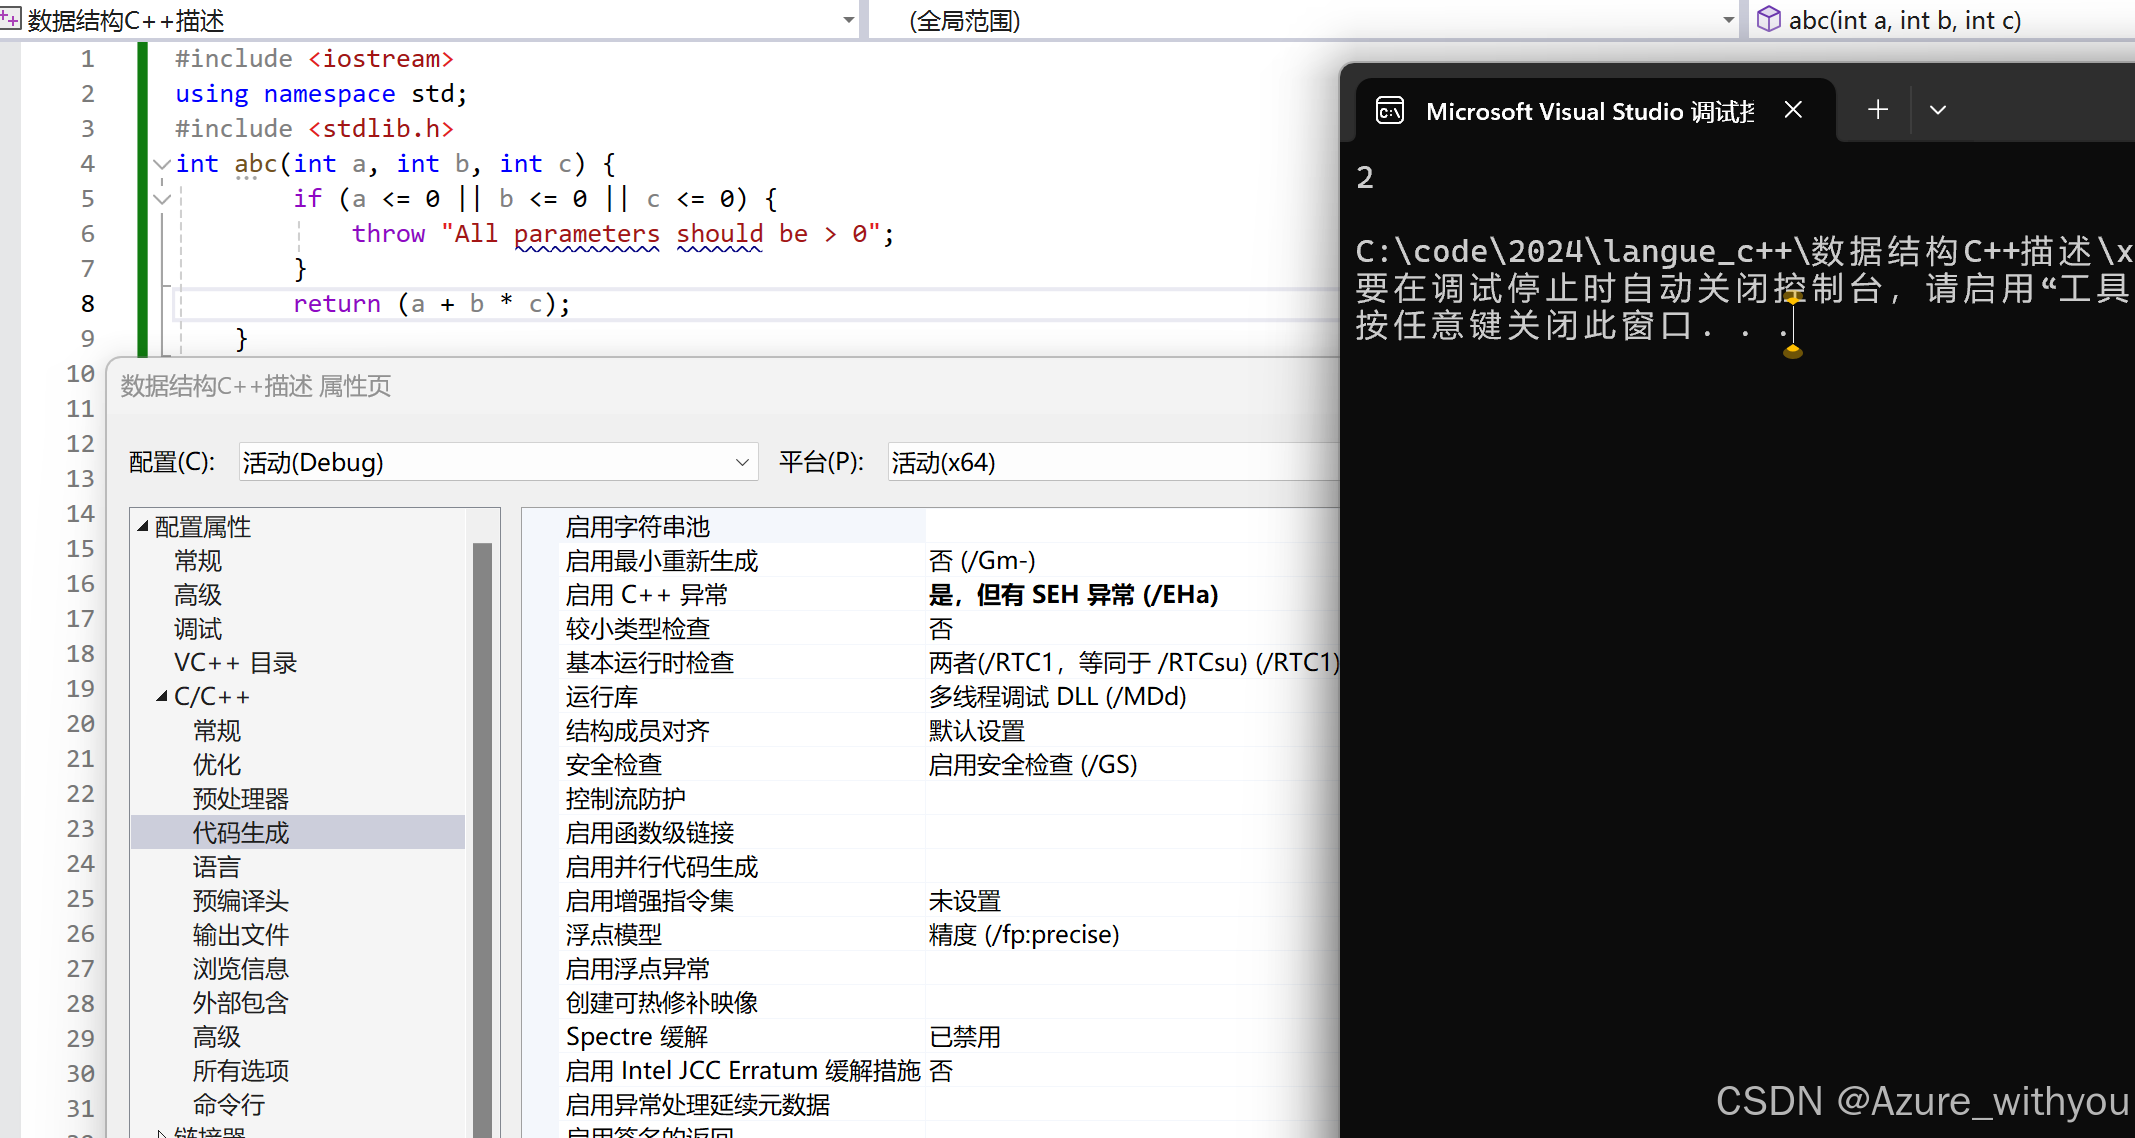Collapse the 配置属性 tree node
This screenshot has height=1138, width=2135.
point(143,526)
